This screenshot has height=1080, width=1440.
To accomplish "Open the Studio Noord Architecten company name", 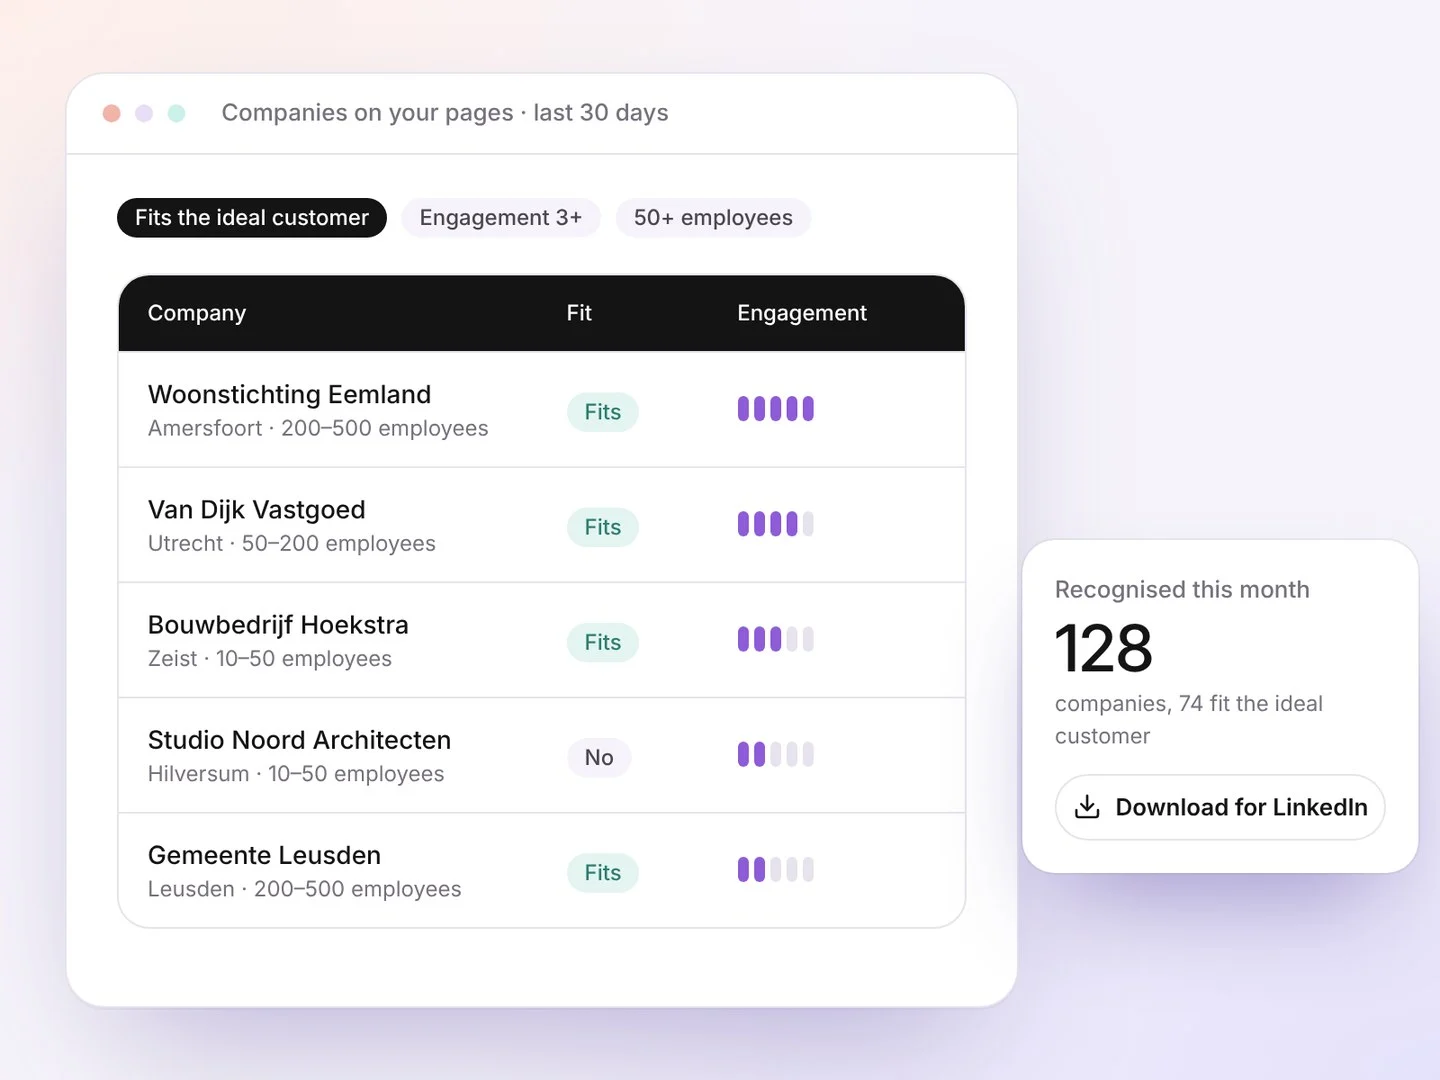I will pos(300,740).
